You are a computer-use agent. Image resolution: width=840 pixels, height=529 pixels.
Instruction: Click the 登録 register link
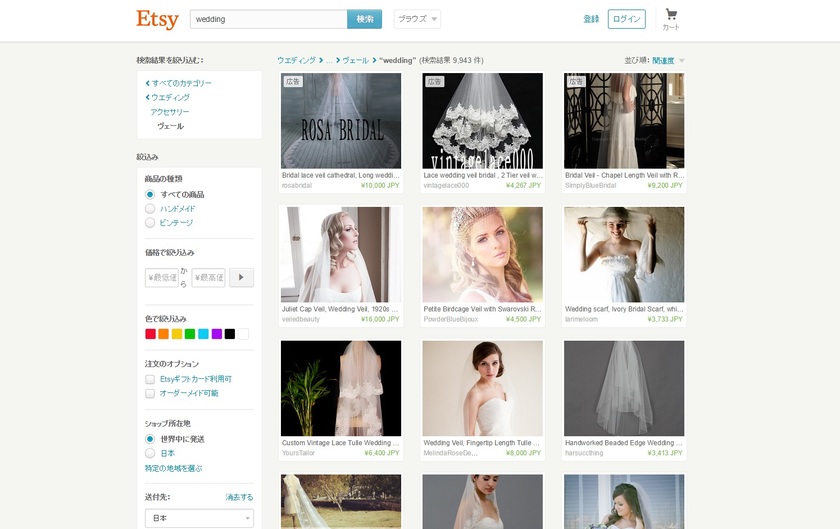(x=591, y=19)
